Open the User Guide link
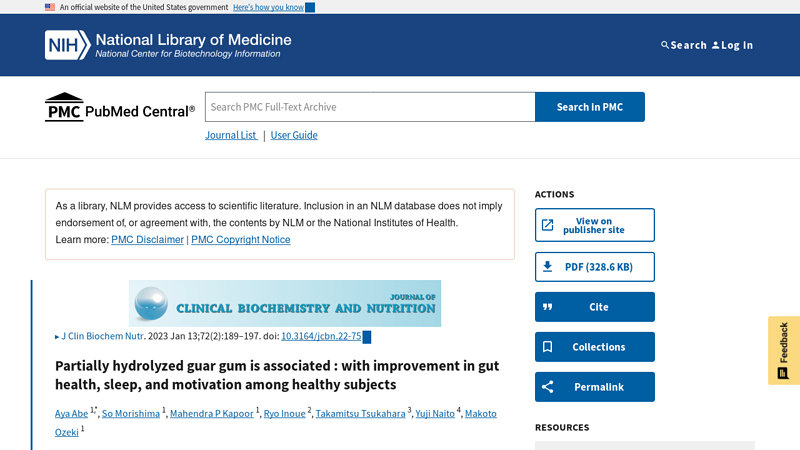This screenshot has height=450, width=800. 294,135
